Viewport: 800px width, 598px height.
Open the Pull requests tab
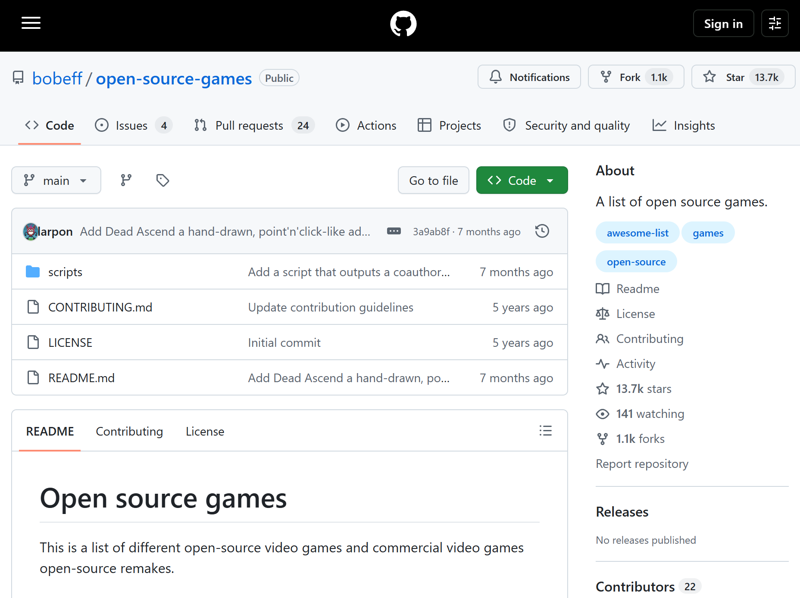pyautogui.click(x=254, y=126)
